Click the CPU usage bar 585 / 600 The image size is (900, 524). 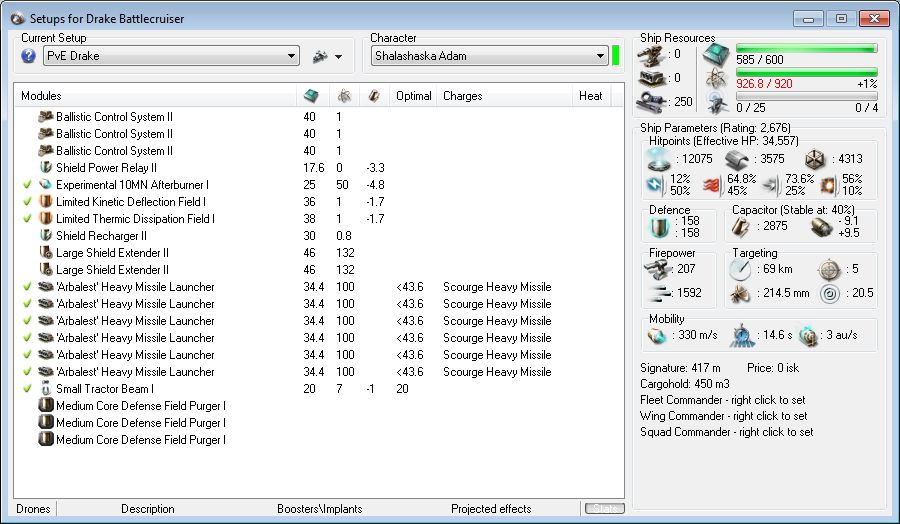[806, 49]
